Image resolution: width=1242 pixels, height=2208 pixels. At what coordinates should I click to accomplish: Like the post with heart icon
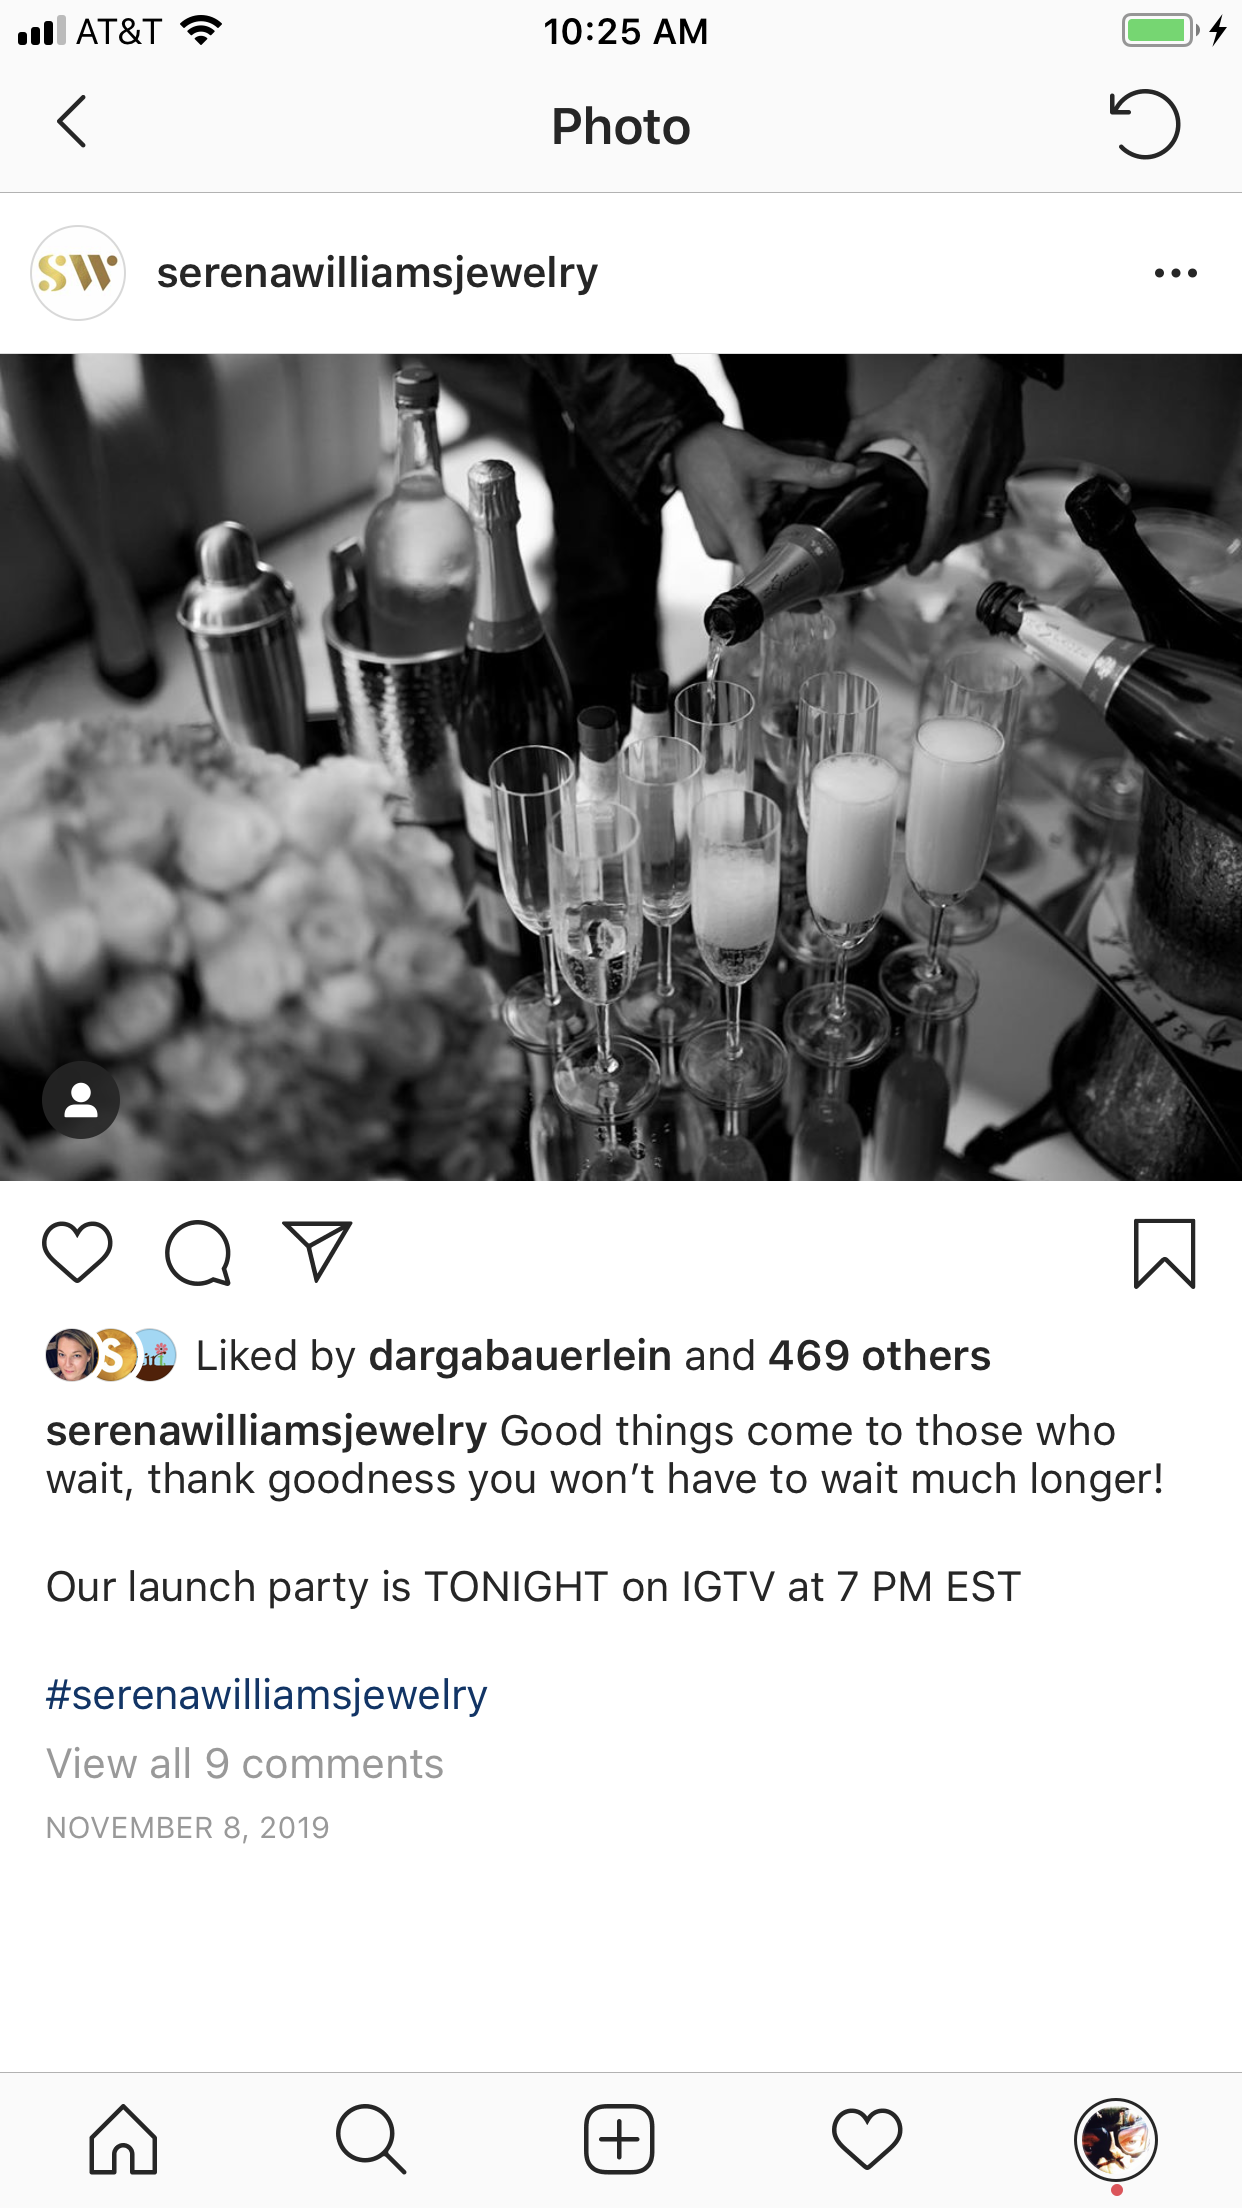click(x=77, y=1252)
